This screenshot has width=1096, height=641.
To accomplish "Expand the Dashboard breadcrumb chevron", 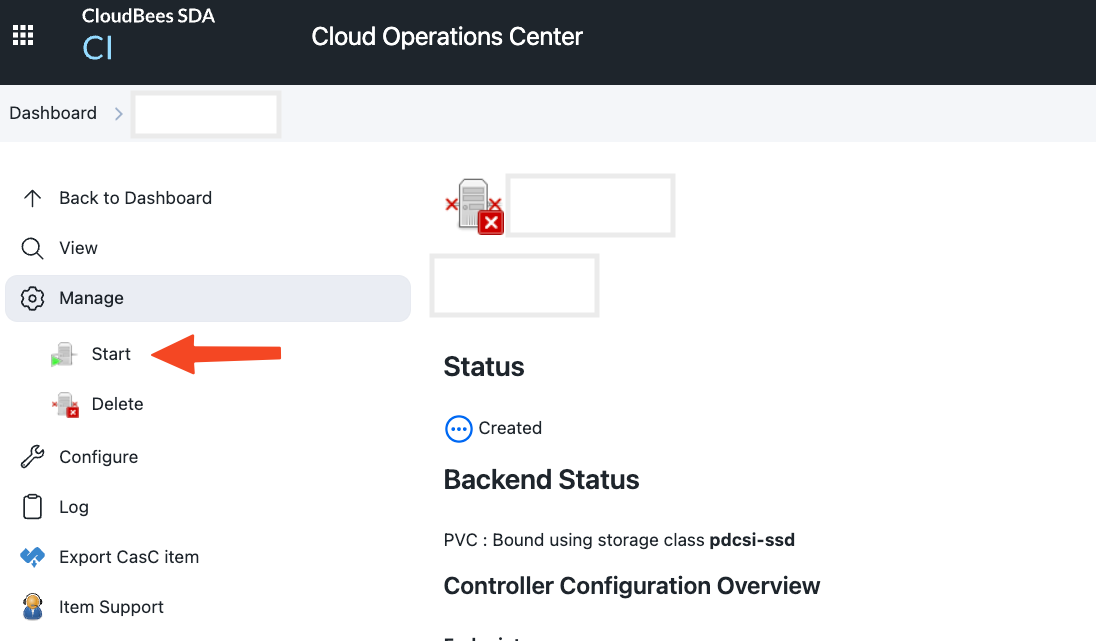I will coord(118,114).
